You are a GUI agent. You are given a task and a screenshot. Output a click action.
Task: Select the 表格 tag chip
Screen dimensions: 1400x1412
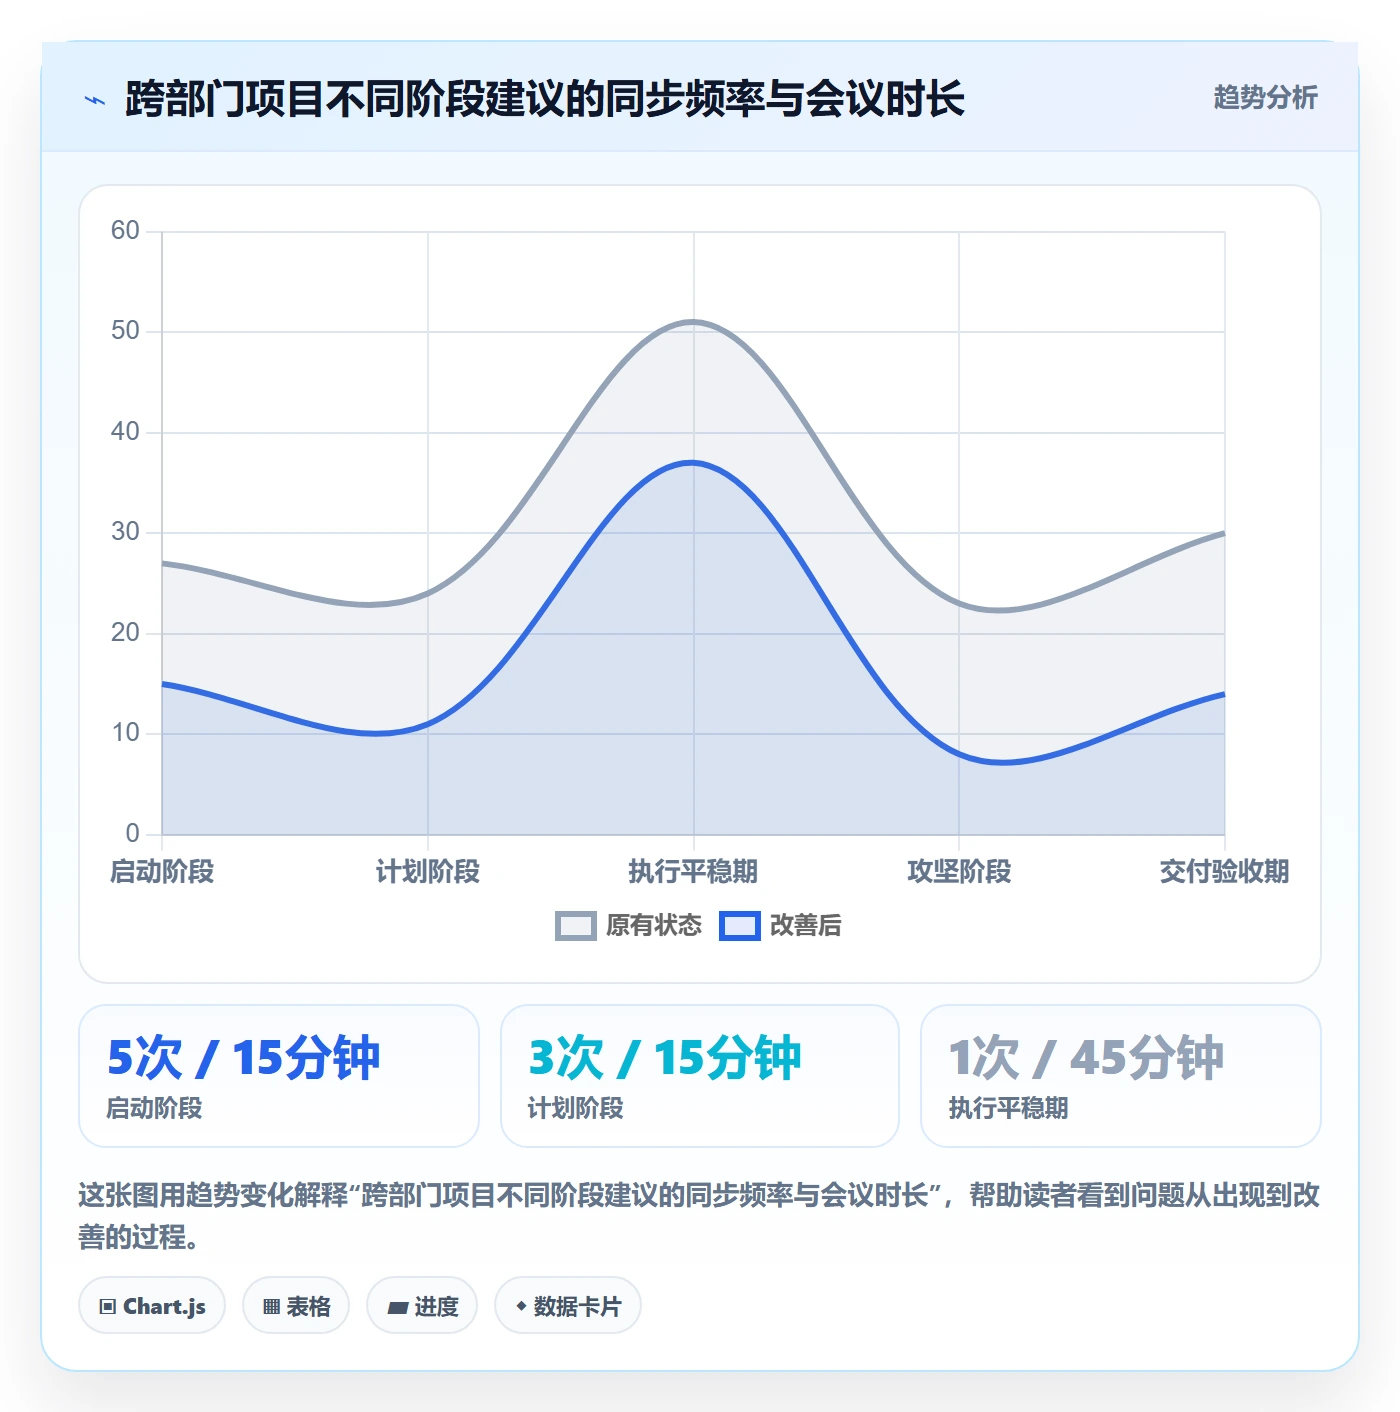[296, 1306]
